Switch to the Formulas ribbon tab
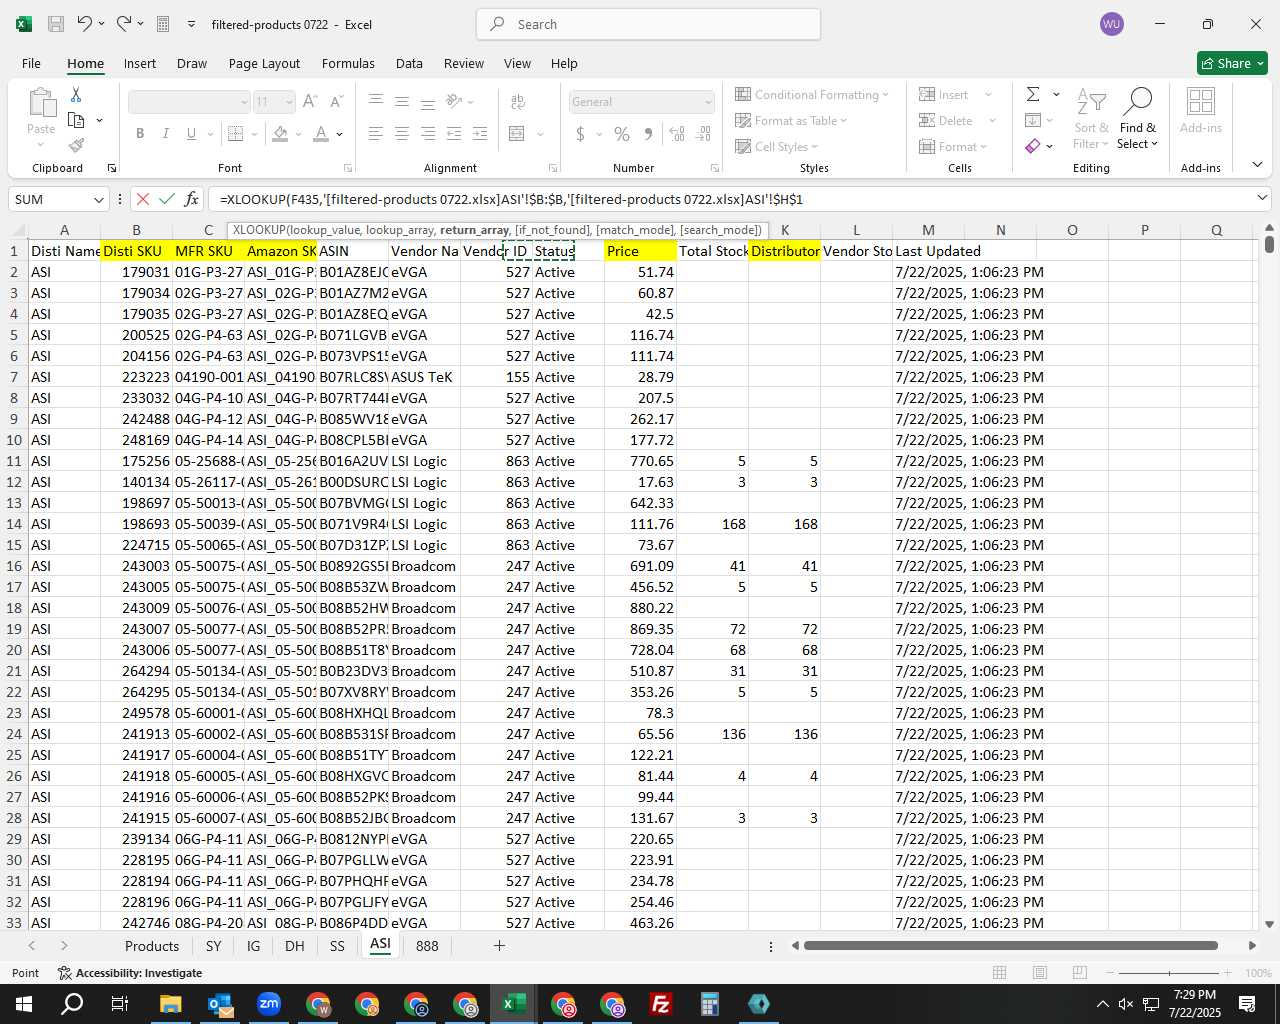Image resolution: width=1280 pixels, height=1024 pixels. (348, 63)
